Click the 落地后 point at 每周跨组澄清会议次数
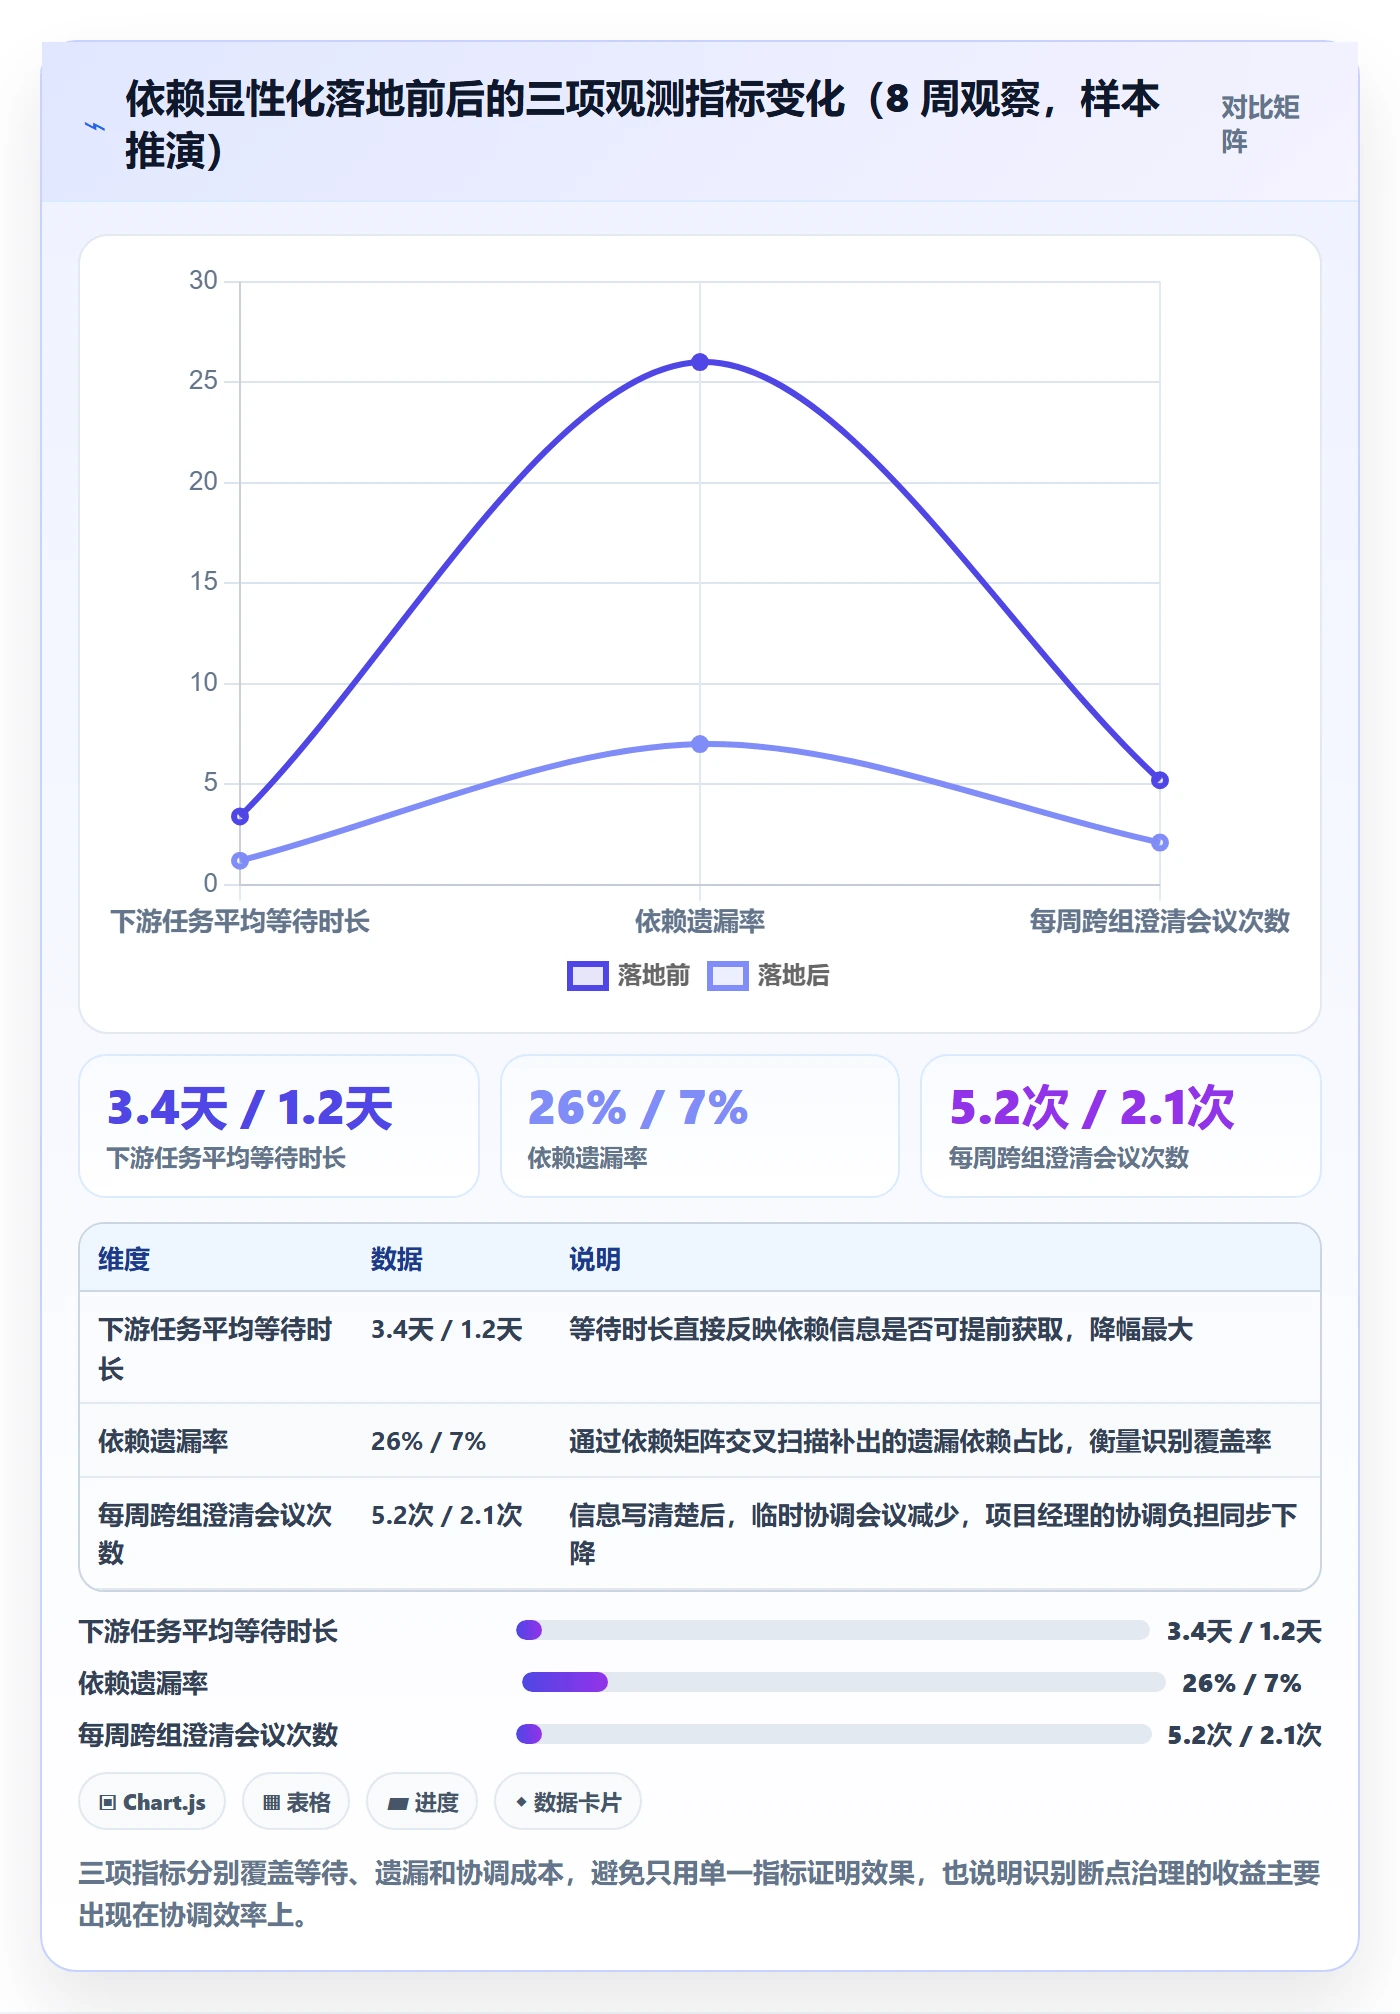Screen dimensions: 1400x2014 coord(1160,842)
